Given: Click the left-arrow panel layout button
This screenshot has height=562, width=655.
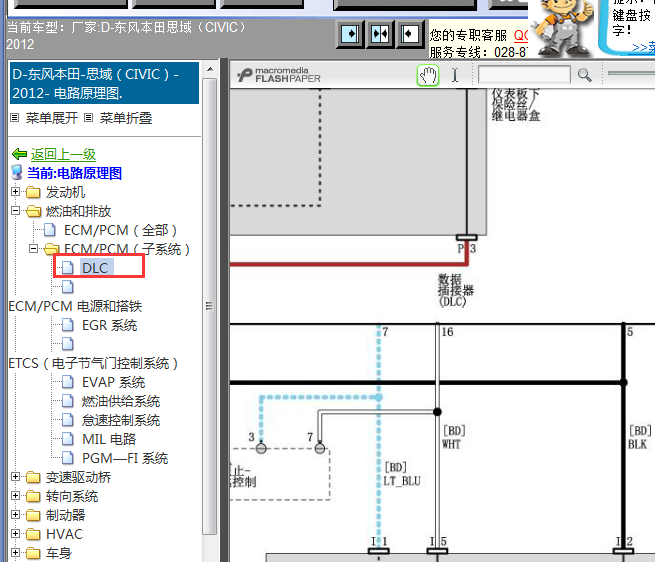Looking at the screenshot, I should pos(409,34).
